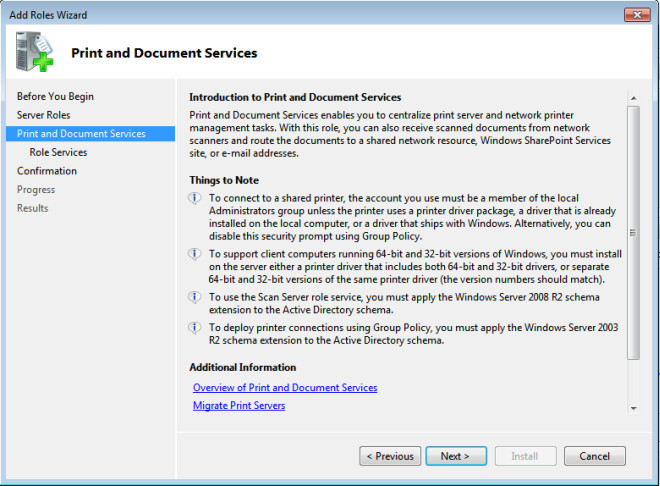Open the Role Services step
The image size is (660, 486).
click(x=58, y=152)
